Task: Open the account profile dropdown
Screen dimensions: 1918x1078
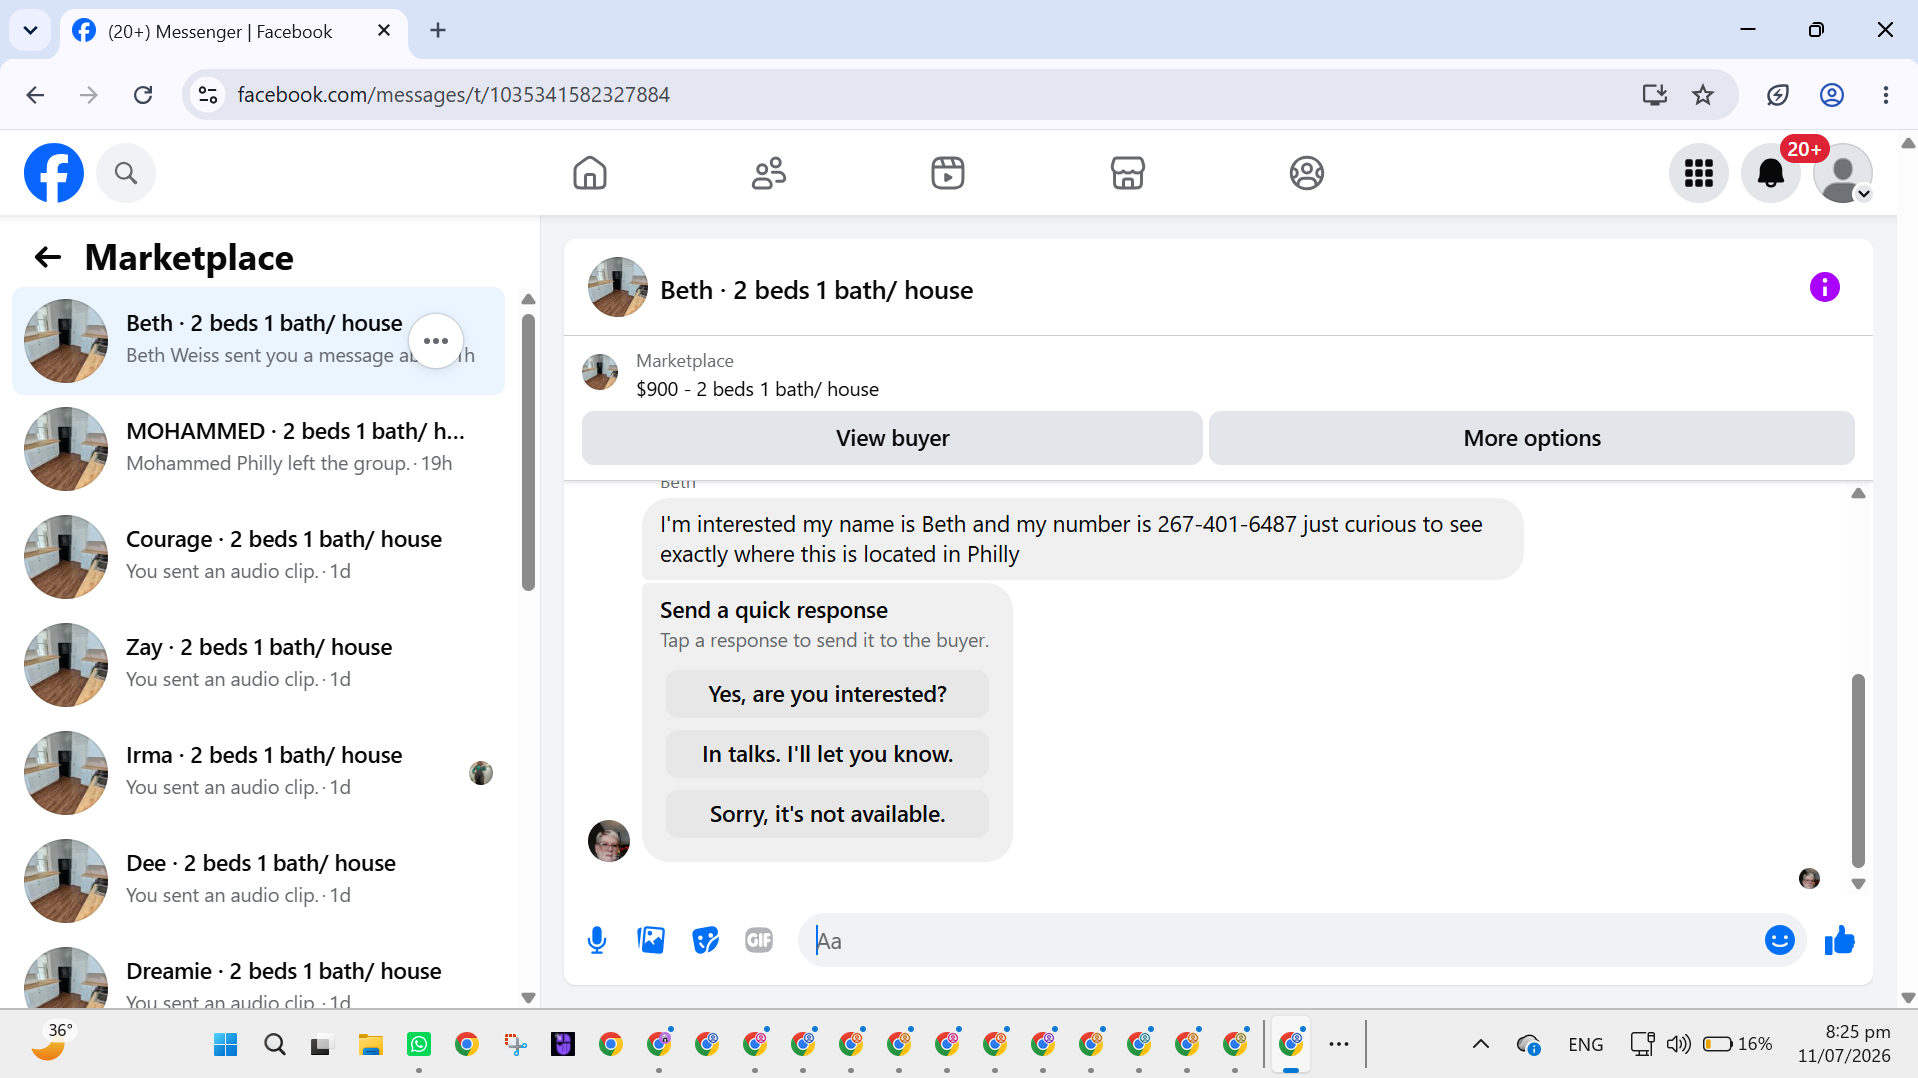Action: (x=1843, y=173)
